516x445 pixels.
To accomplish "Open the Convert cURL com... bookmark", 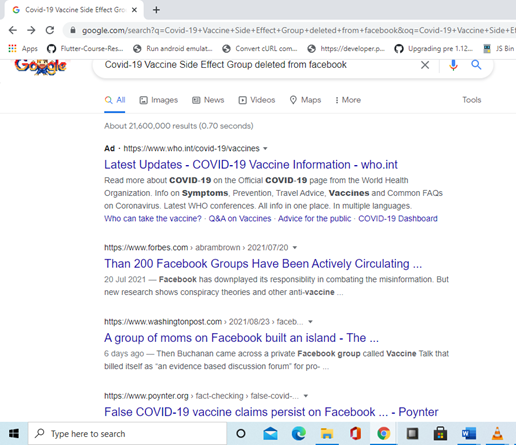I will click(x=260, y=49).
